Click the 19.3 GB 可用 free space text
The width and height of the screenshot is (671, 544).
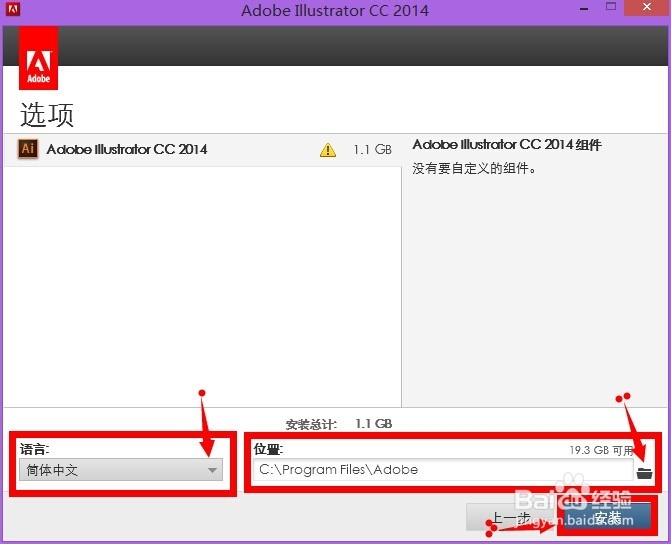[x=601, y=450]
